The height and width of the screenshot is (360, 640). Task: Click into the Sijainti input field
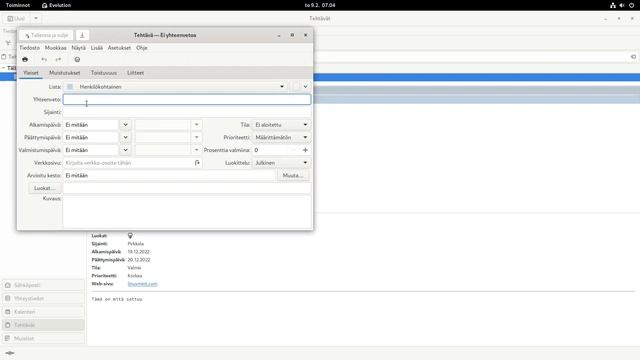pos(187,112)
